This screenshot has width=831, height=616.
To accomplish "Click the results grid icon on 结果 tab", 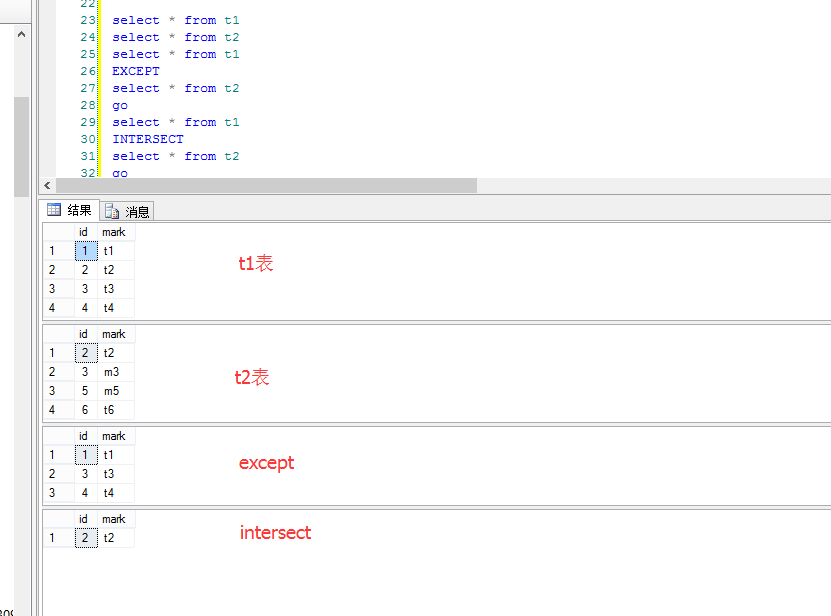I will [54, 210].
